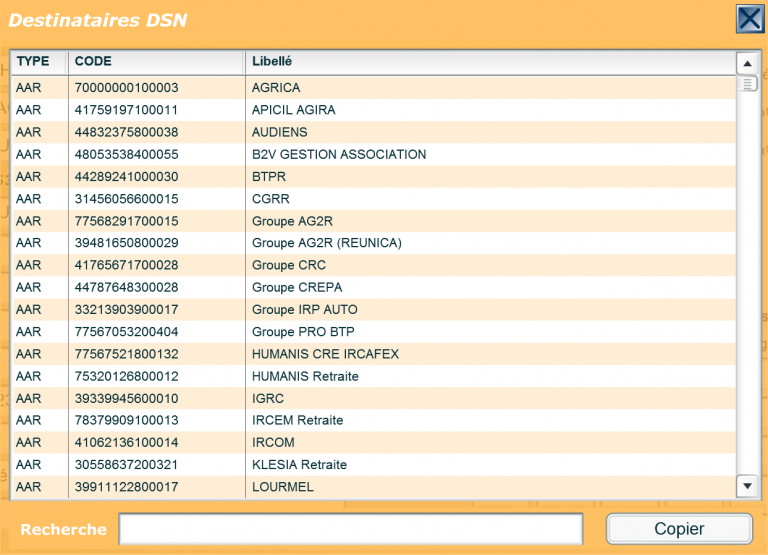
Task: Select the AUDIENS row label
Action: click(x=280, y=132)
